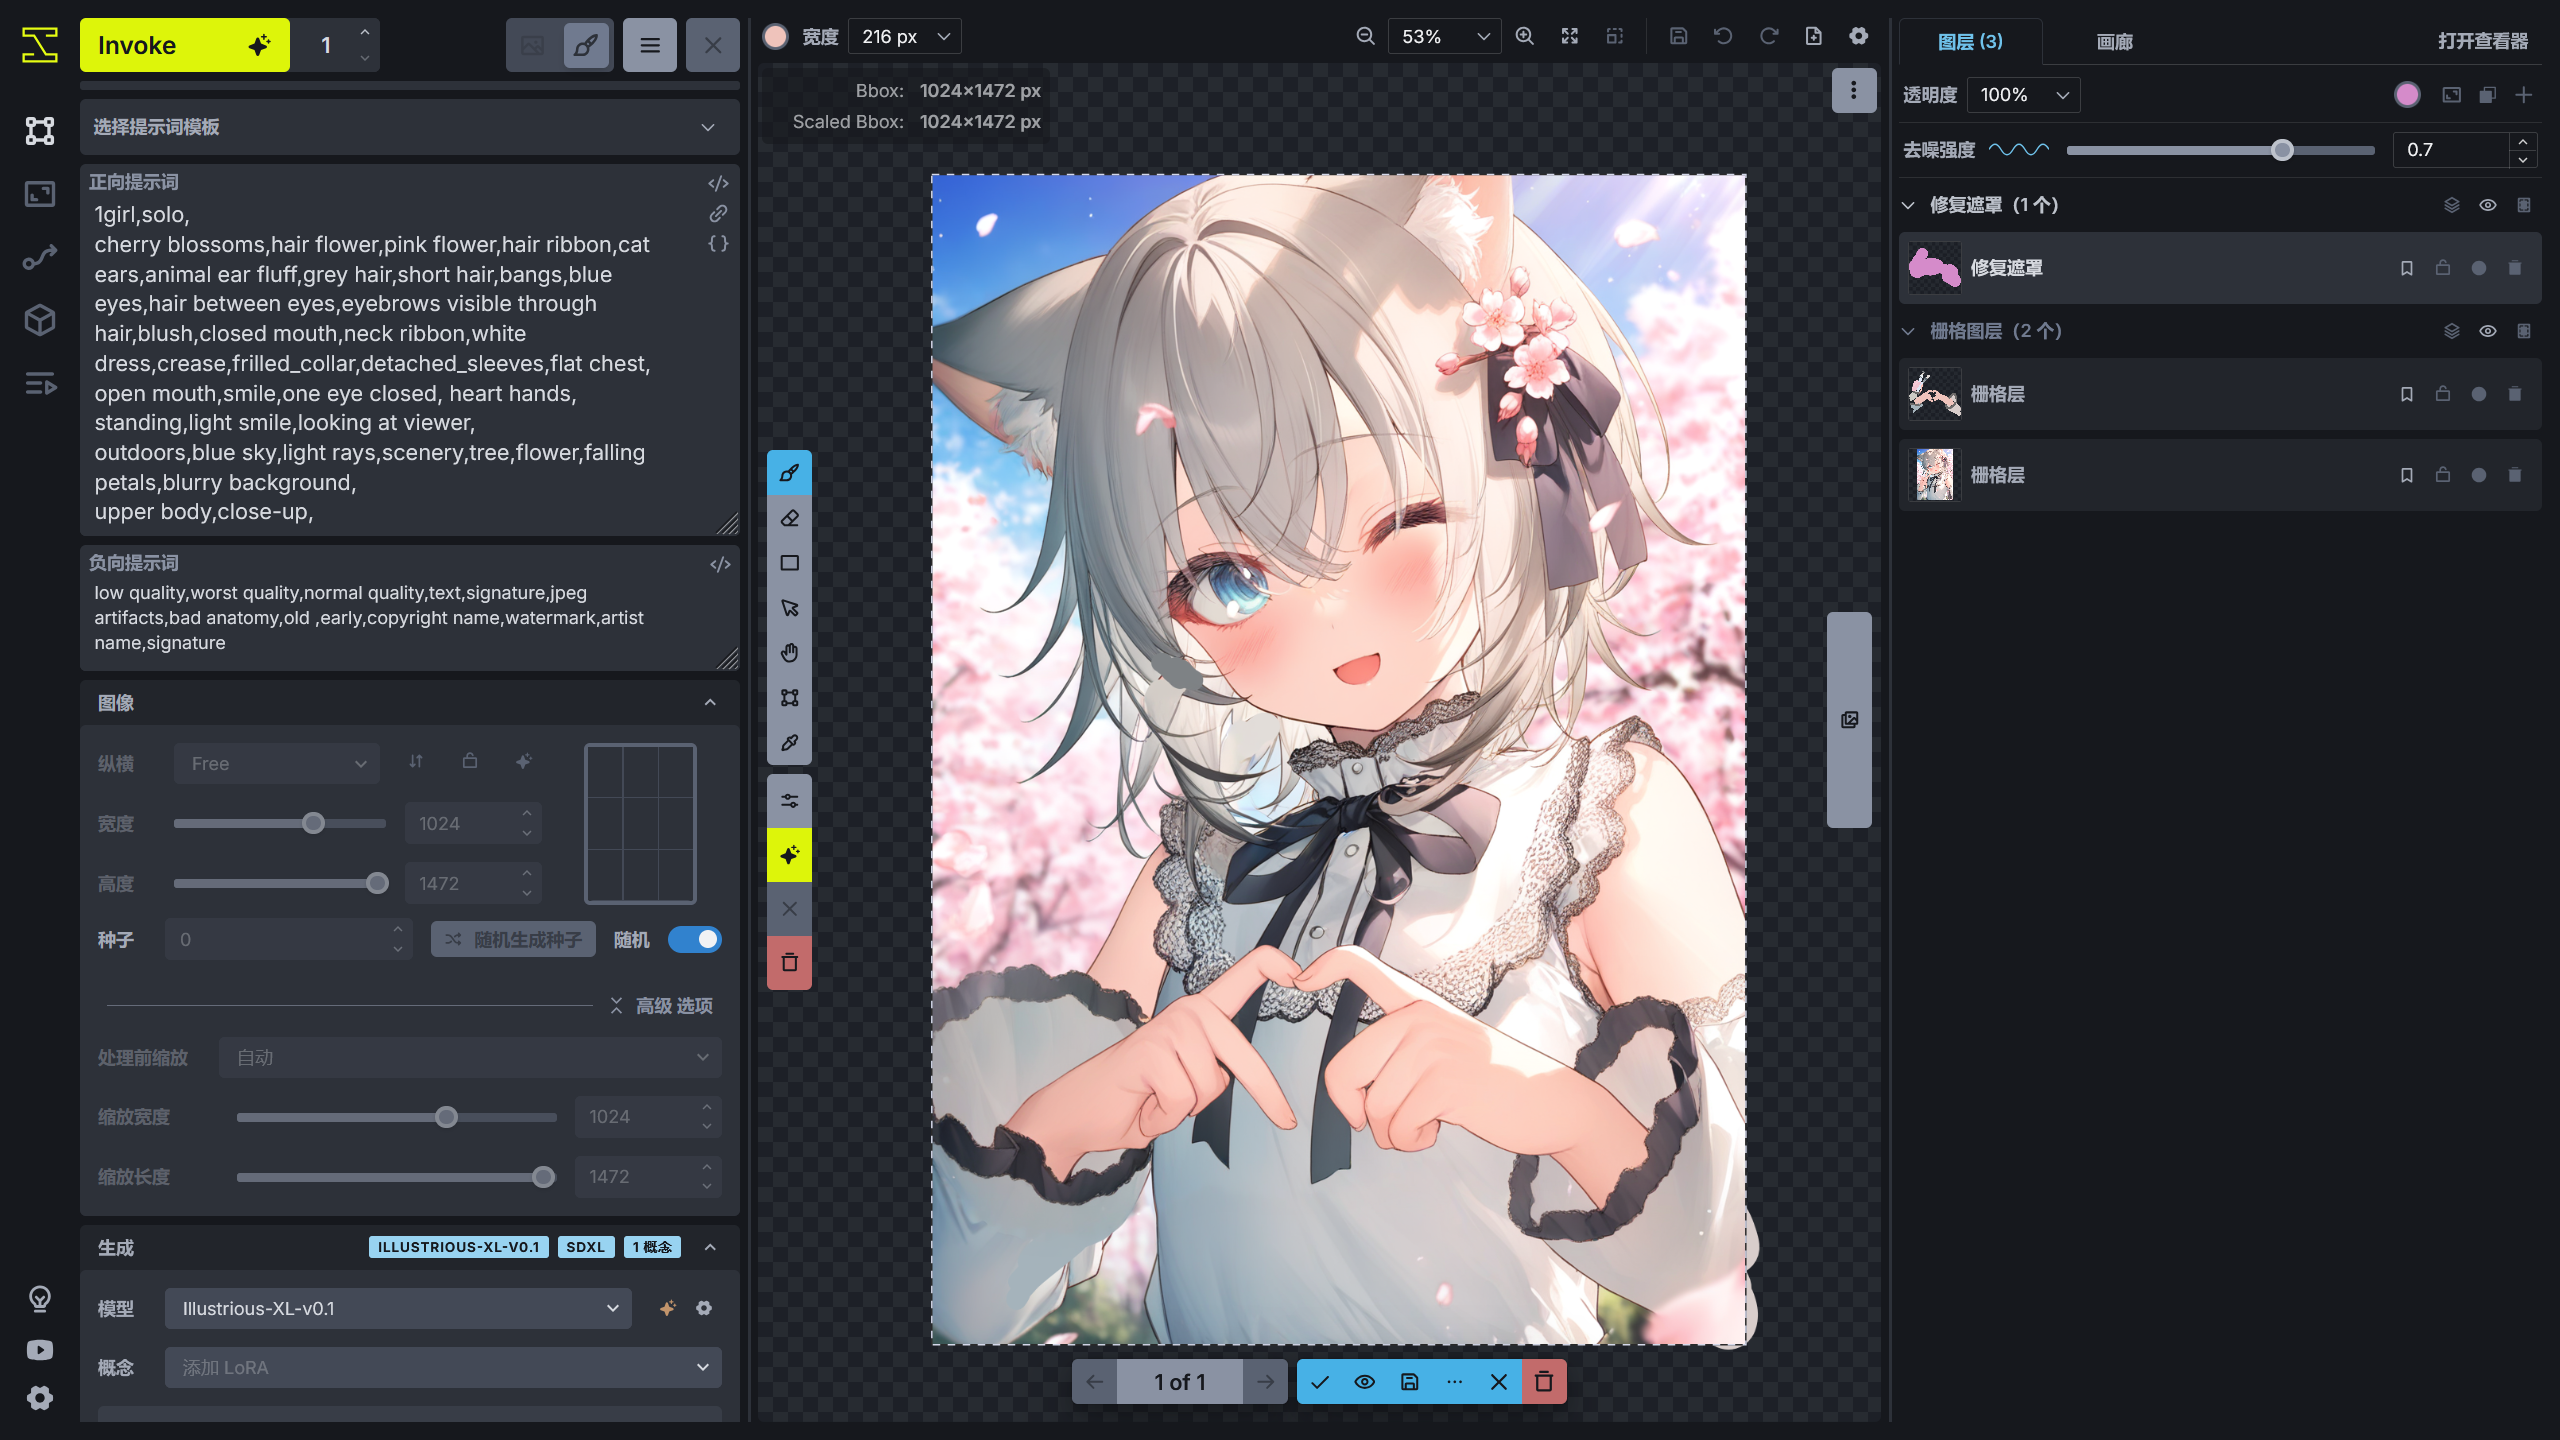Open the 图层 (3) tab
Screen dimensions: 2560x1440
coord(1971,41)
